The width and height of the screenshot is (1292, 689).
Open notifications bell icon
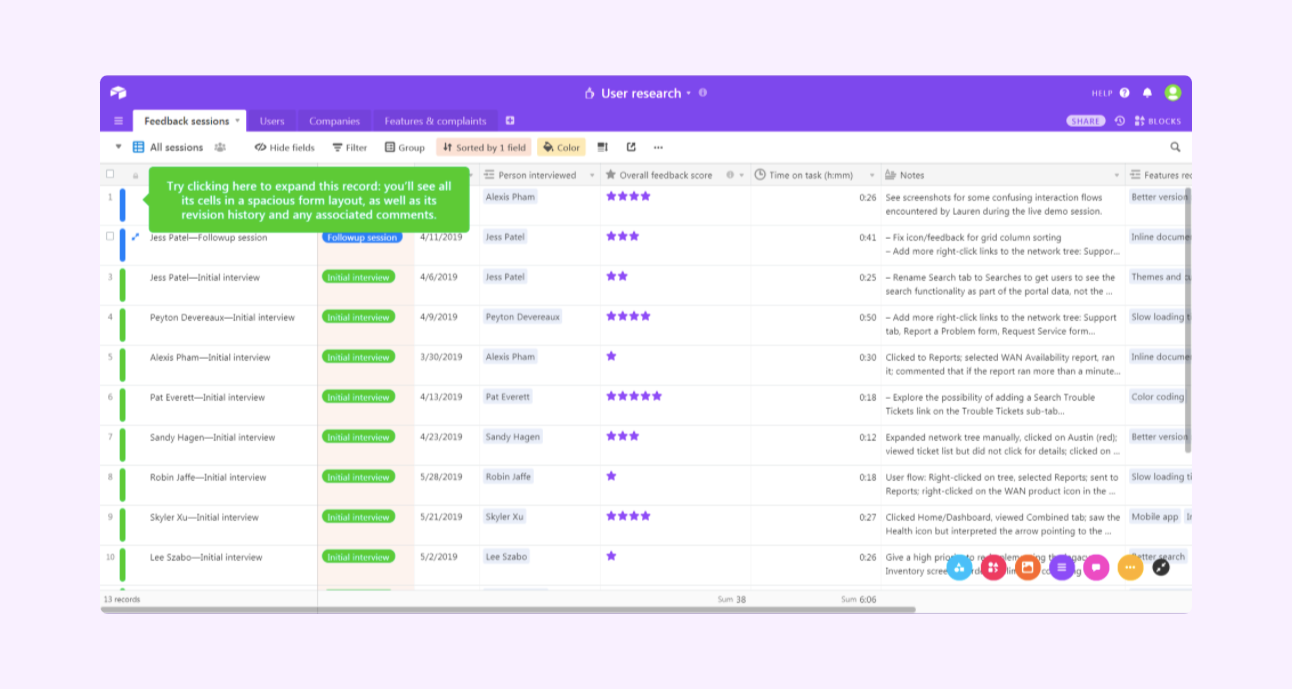coord(1148,93)
